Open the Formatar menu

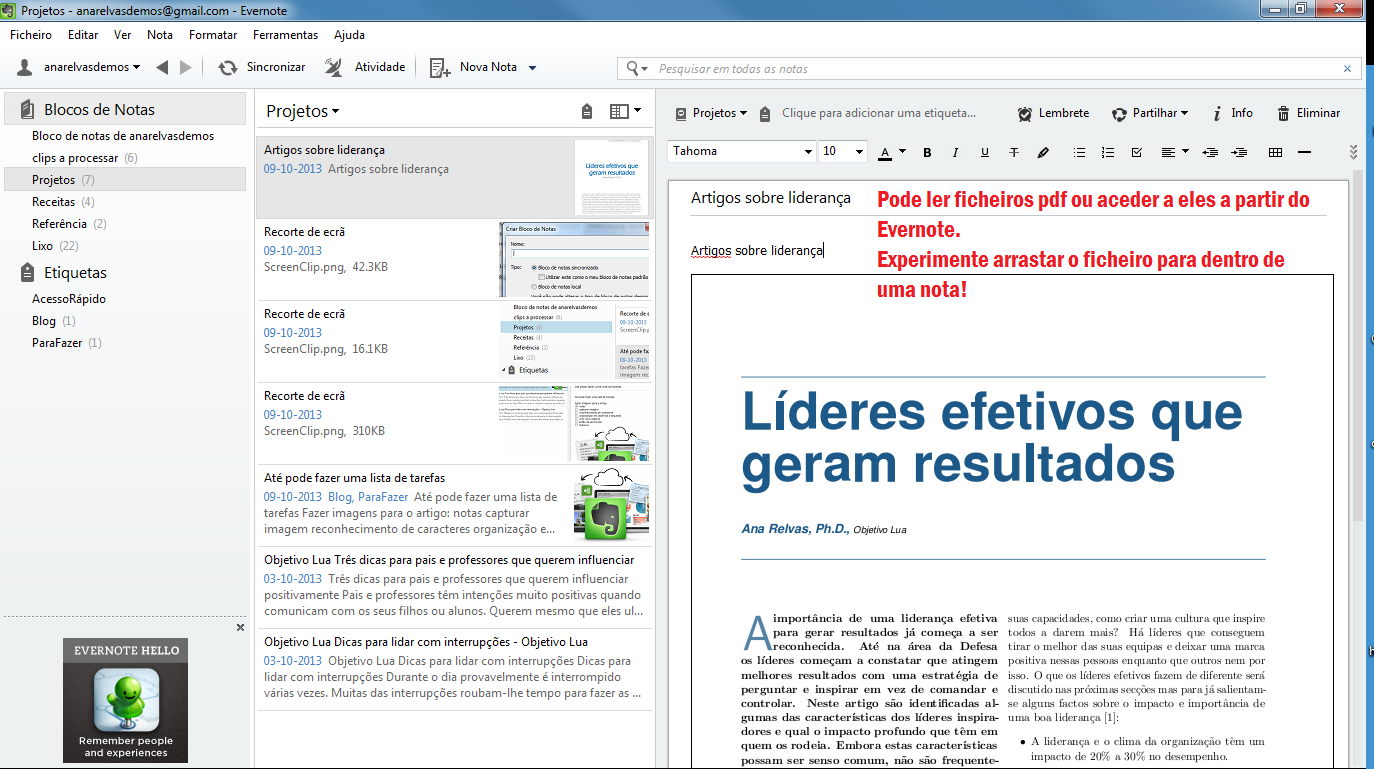[213, 35]
